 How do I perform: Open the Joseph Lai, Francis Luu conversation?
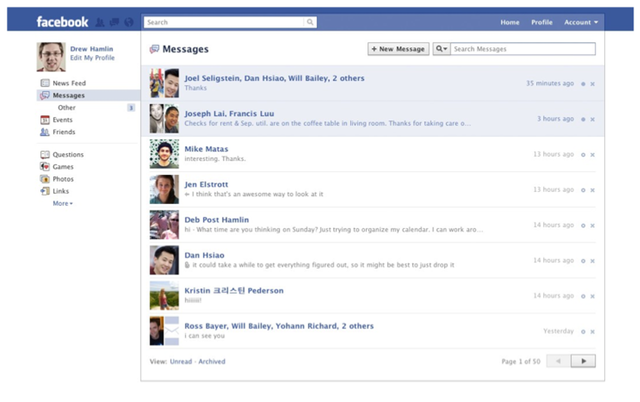click(x=229, y=114)
